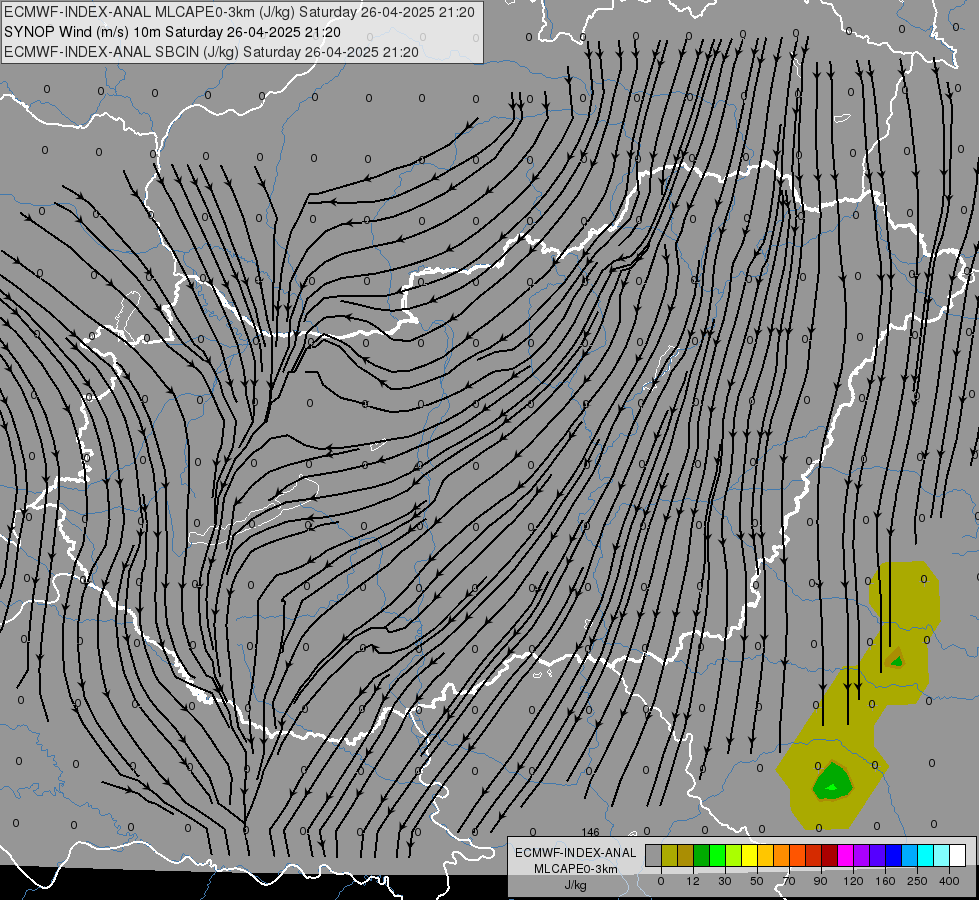Click the small green CAPE spot in upper olive area
This screenshot has height=900, width=979.
897,660
